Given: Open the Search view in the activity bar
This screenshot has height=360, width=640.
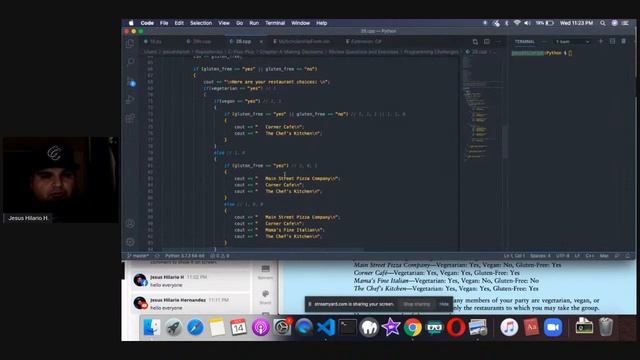Looking at the screenshot, I should pyautogui.click(x=131, y=61).
